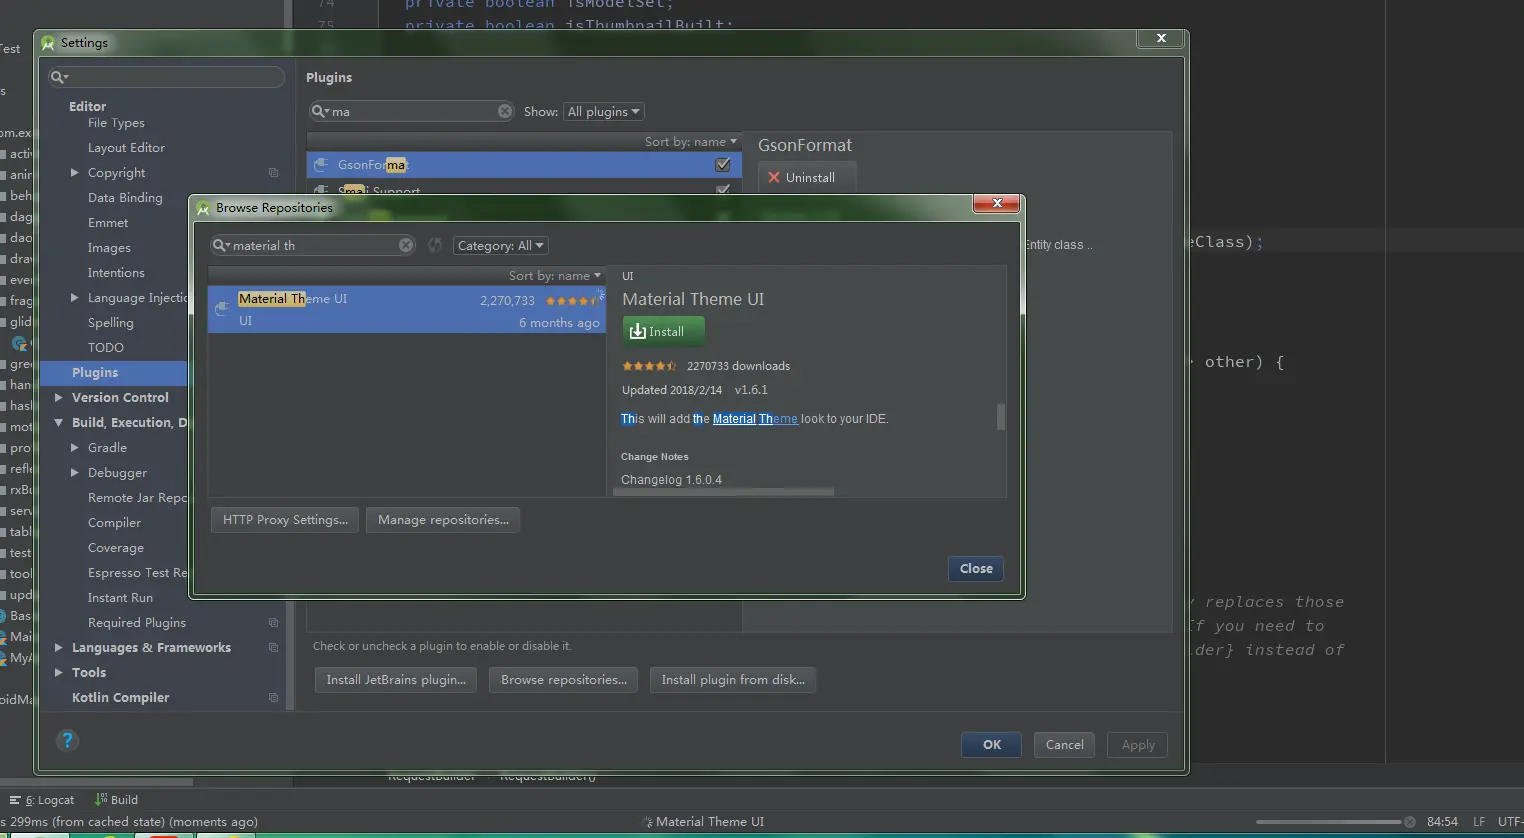Expand the Gradle settings node

74,448
